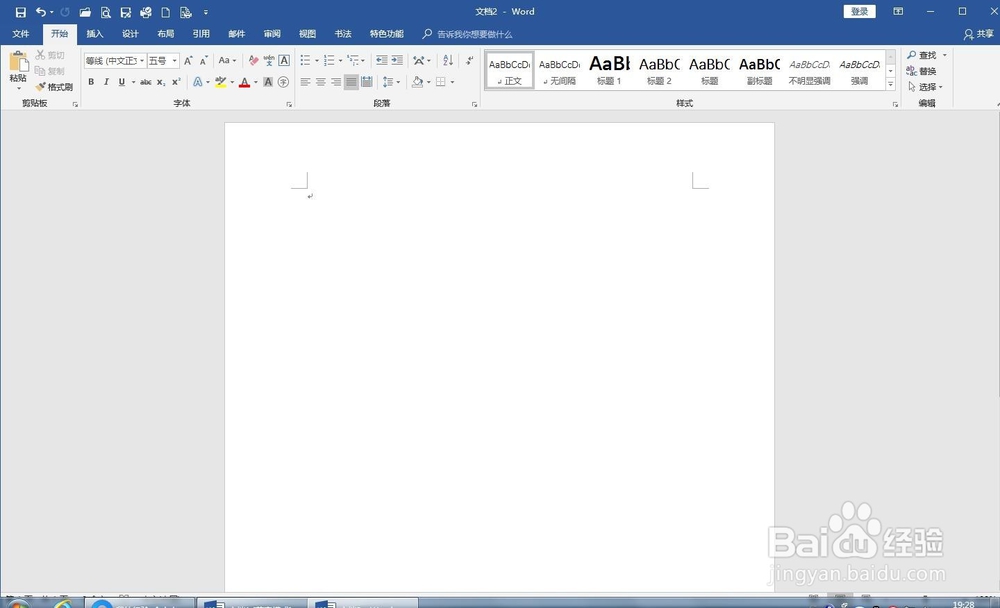Create a new blank document icon
The height and width of the screenshot is (608, 1000).
pyautogui.click(x=165, y=12)
